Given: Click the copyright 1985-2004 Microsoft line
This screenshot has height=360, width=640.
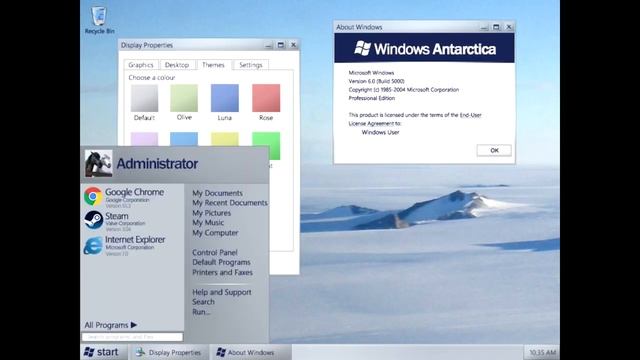Looking at the screenshot, I should pyautogui.click(x=404, y=90).
